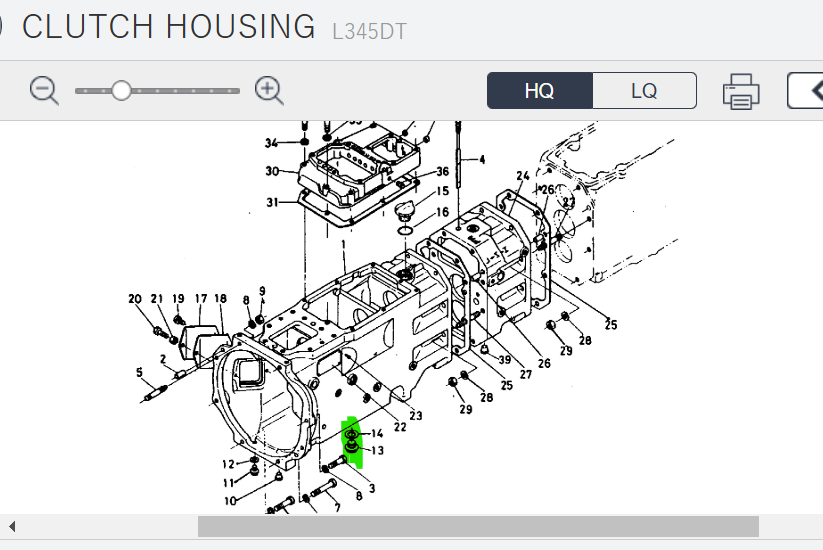Click part number 11 label
The height and width of the screenshot is (550, 823).
228,483
